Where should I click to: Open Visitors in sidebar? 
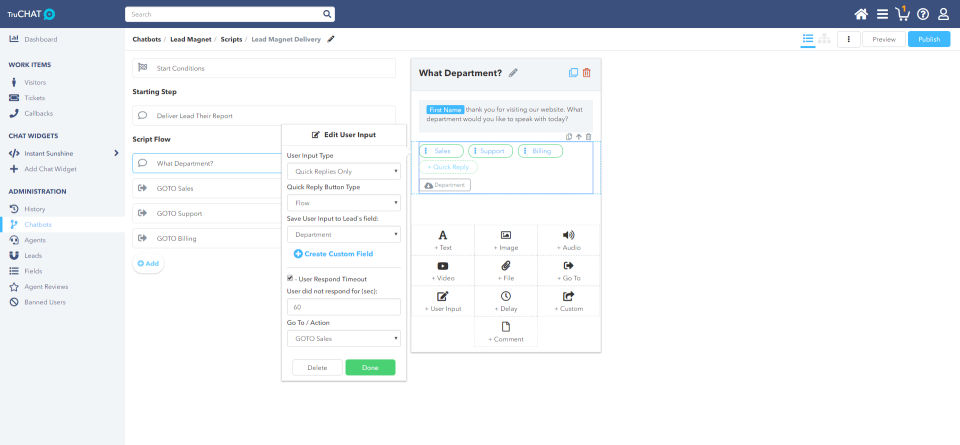click(x=35, y=82)
